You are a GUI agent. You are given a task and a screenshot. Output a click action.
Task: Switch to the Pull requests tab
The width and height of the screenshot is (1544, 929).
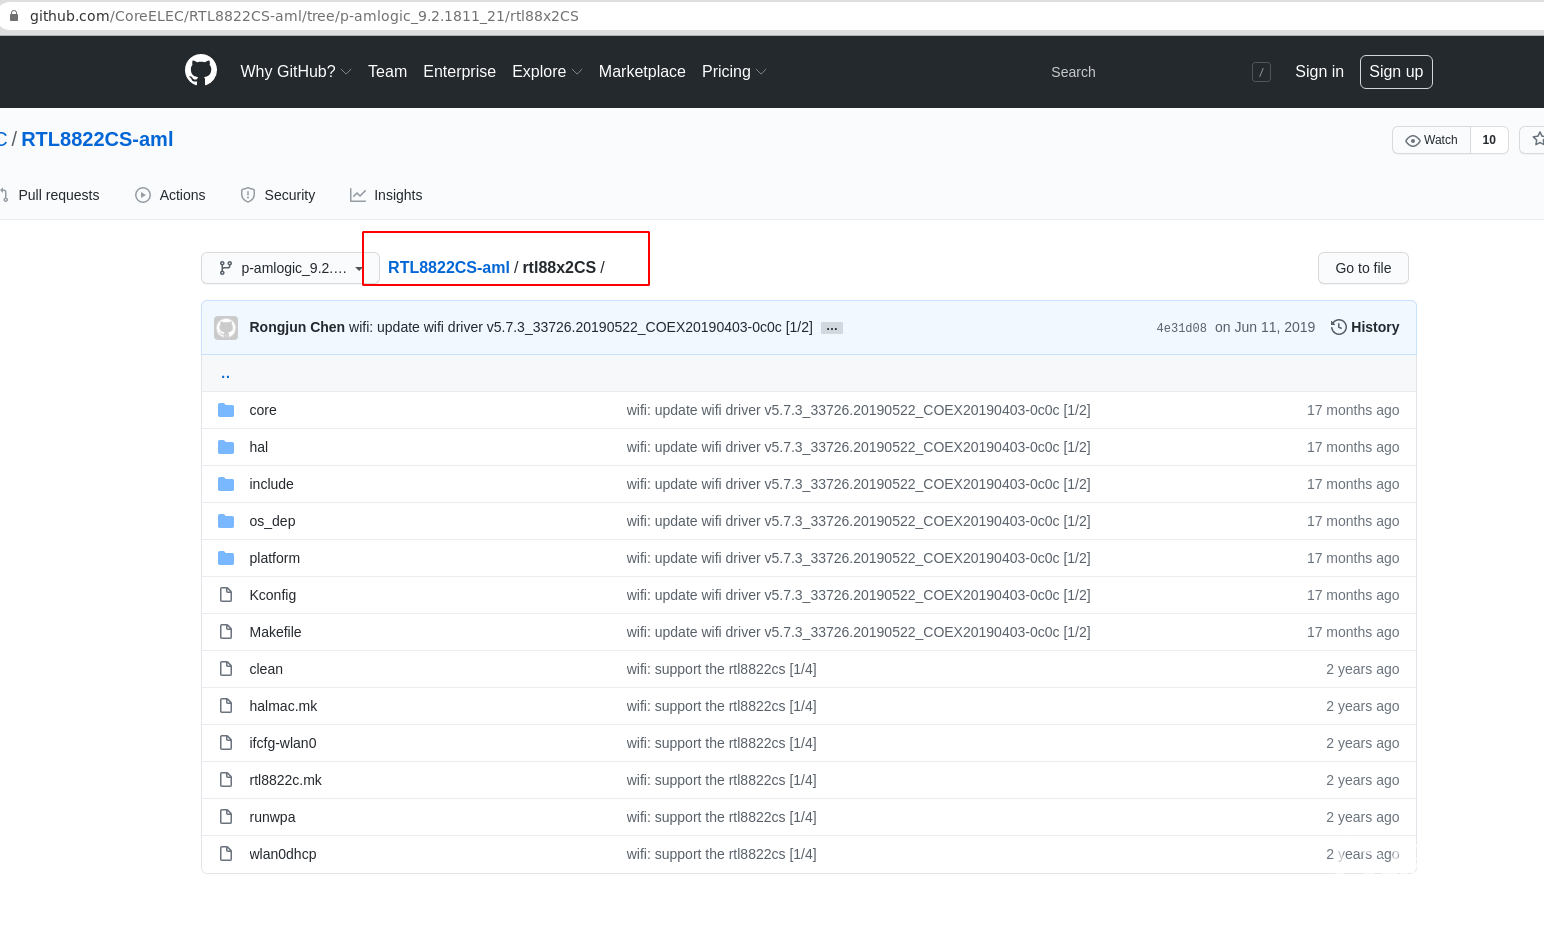click(x=50, y=195)
